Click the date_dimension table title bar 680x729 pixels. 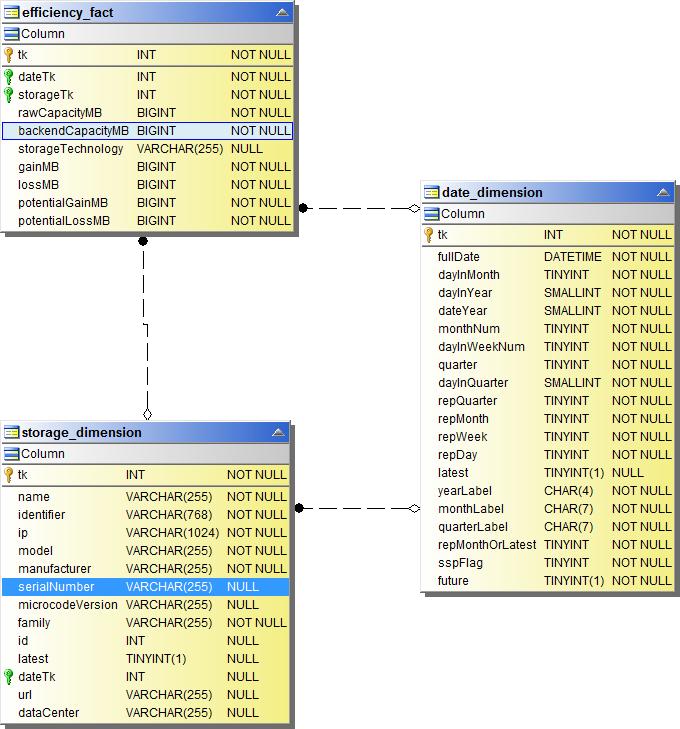(548, 192)
